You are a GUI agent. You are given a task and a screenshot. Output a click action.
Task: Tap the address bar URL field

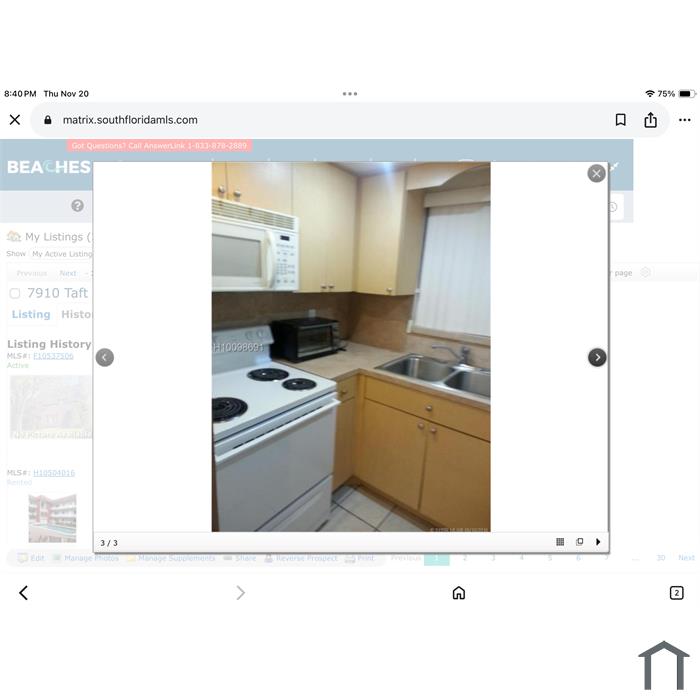click(x=300, y=120)
